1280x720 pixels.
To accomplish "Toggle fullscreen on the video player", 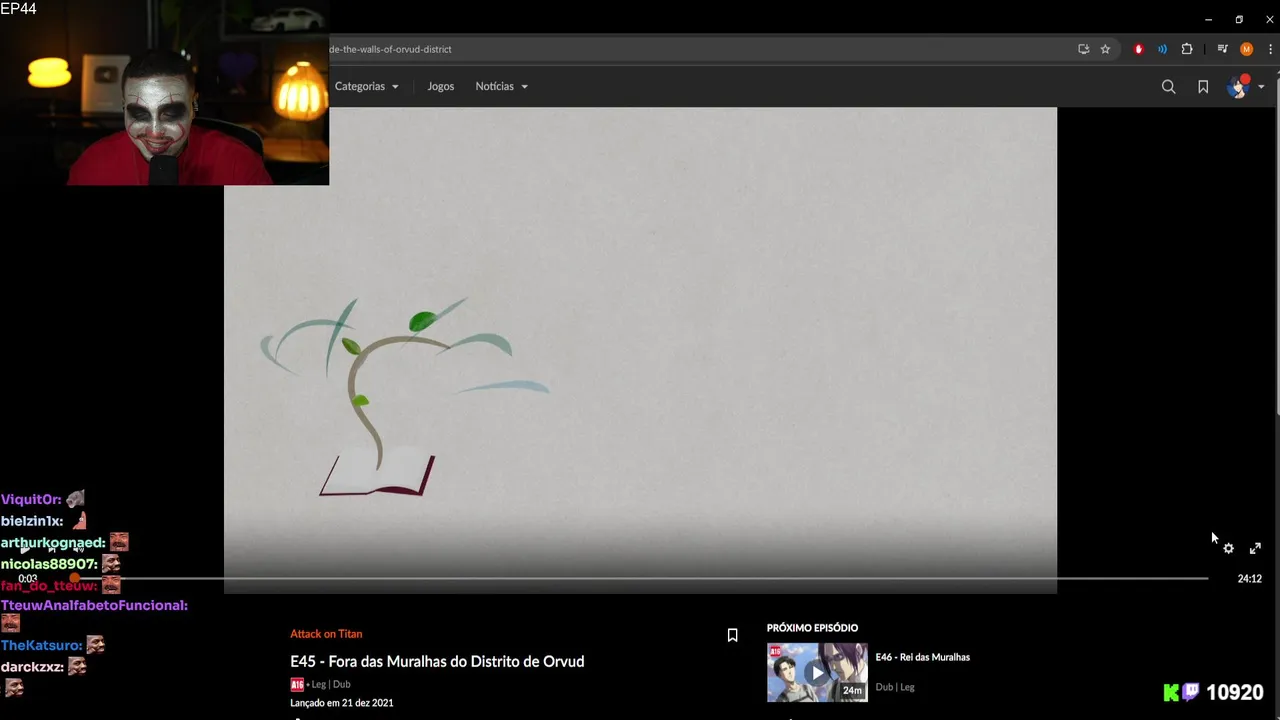I will [x=1255, y=548].
